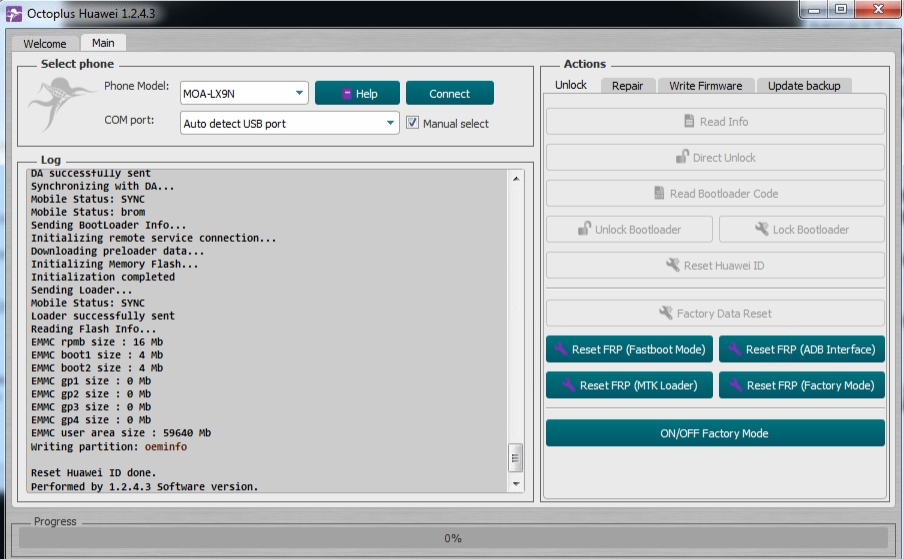Screen dimensions: 904x559
Task: Click the Reset Huawei ID button
Action: point(715,266)
